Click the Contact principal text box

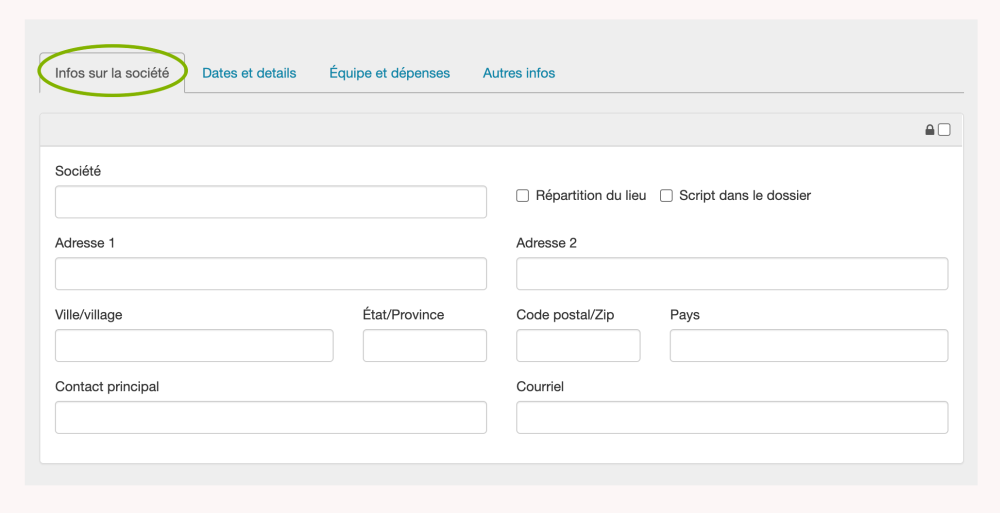pos(270,418)
